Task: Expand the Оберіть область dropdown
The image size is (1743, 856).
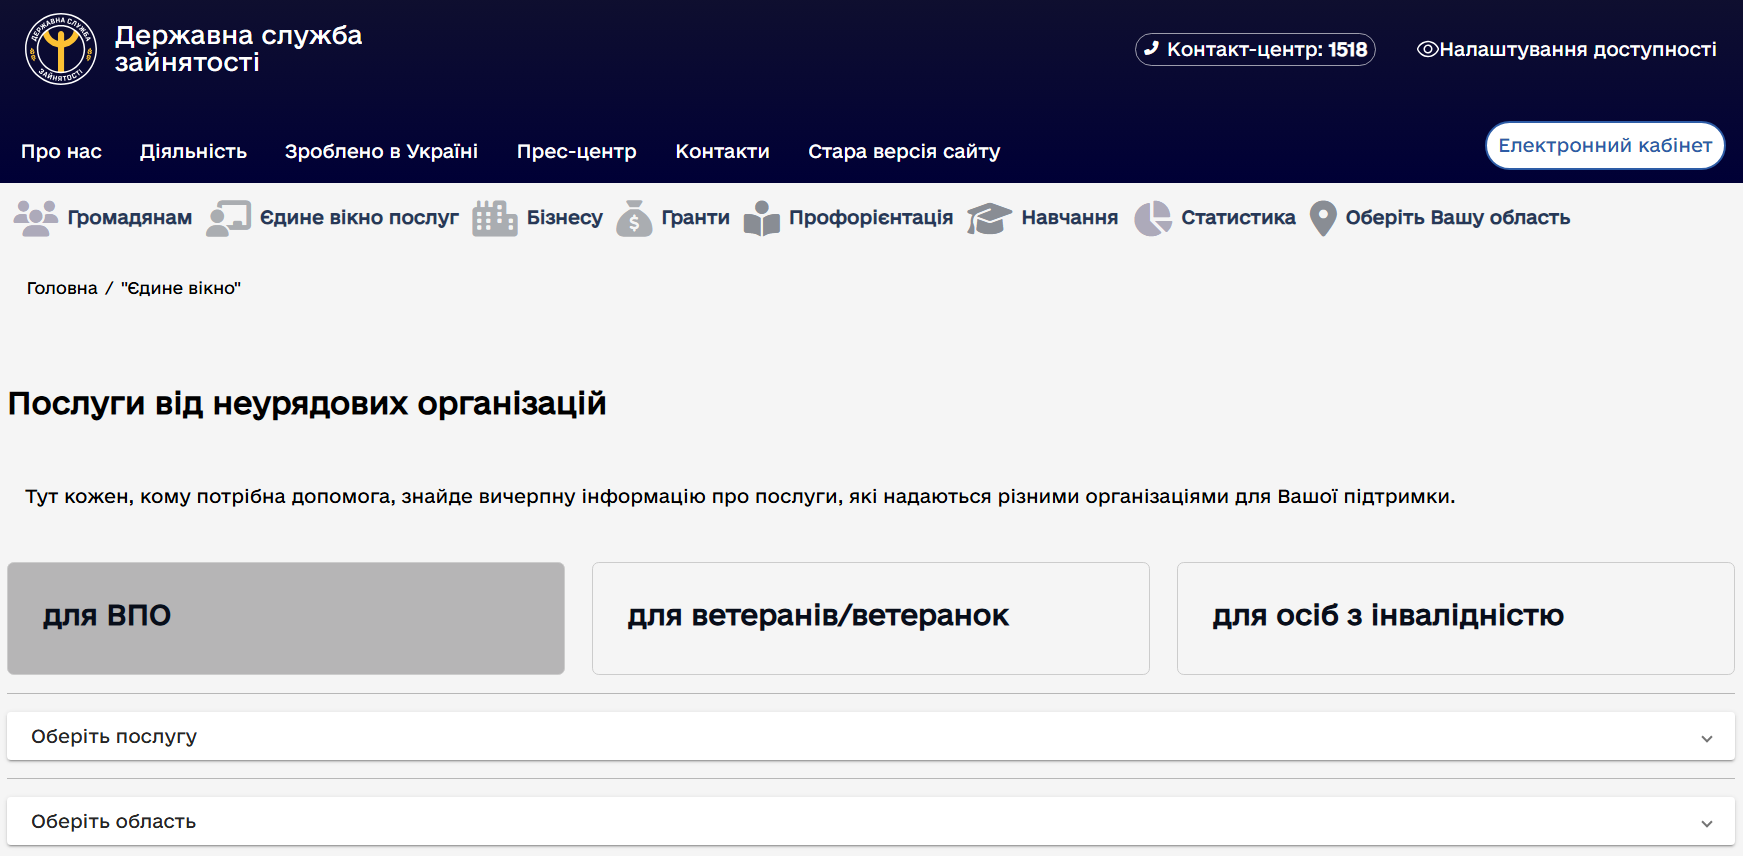Action: (870, 822)
